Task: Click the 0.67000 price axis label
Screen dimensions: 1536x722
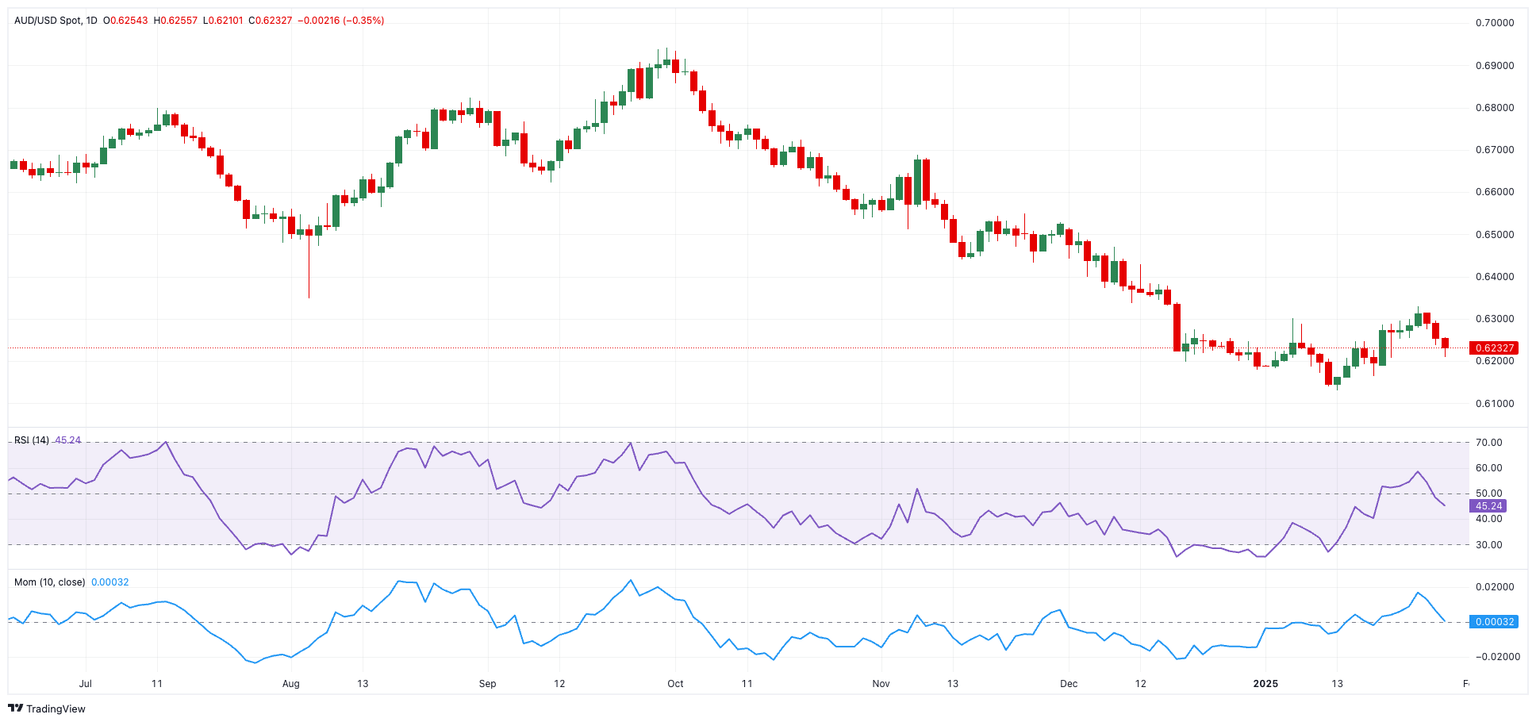Action: pos(1494,150)
